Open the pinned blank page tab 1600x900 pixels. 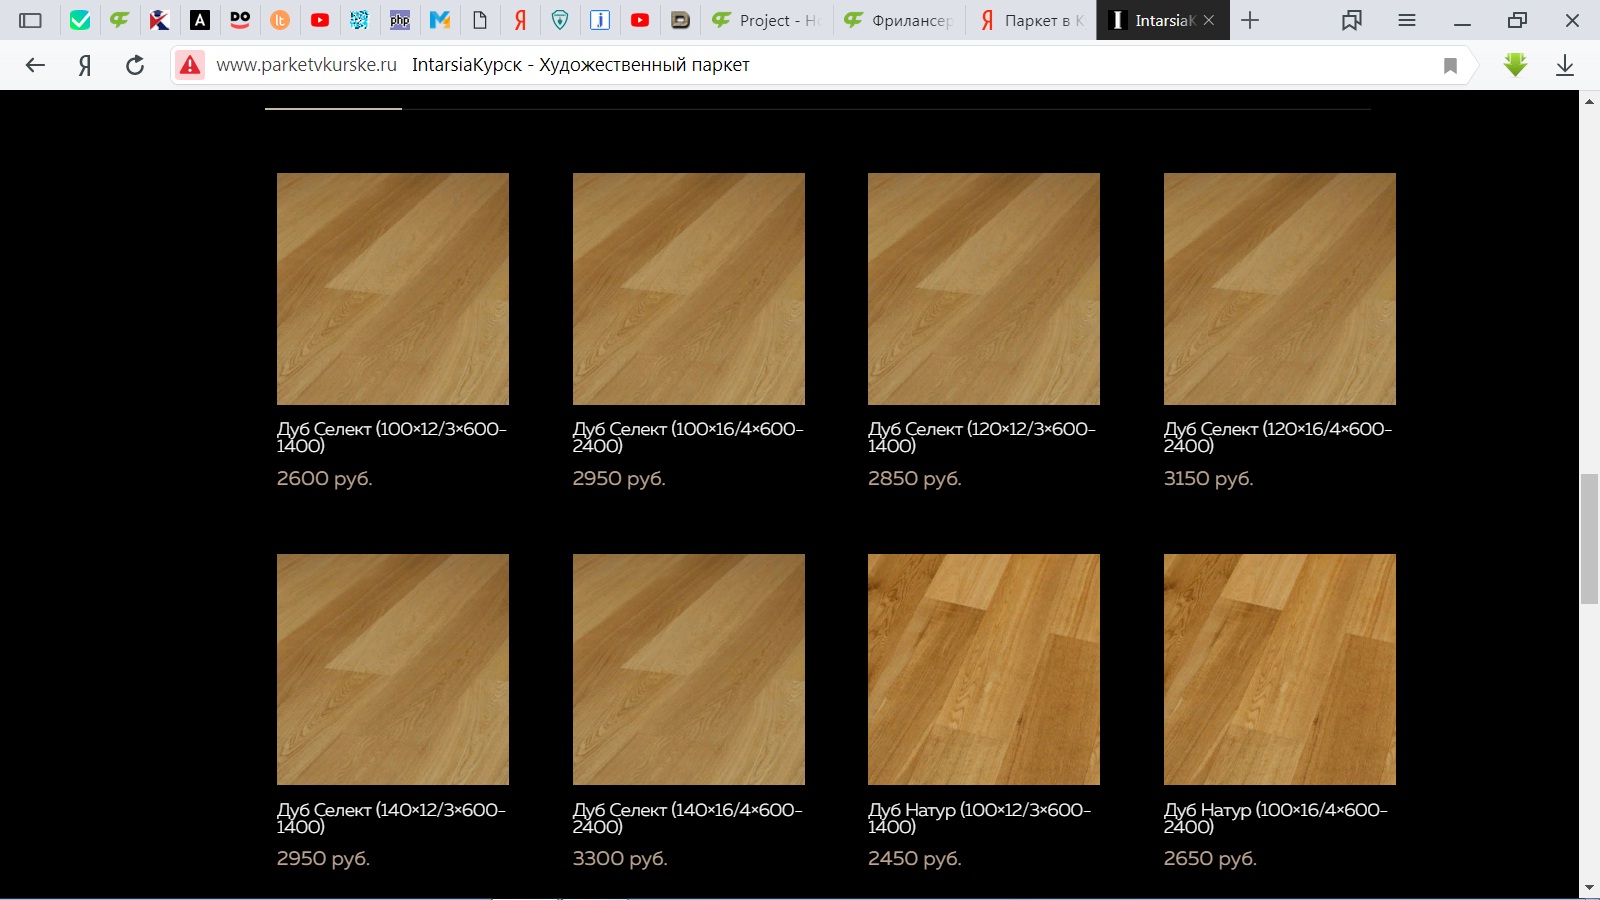coord(480,20)
